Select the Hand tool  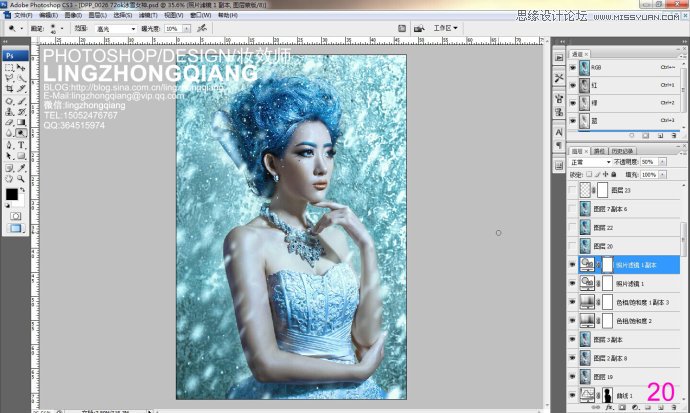click(x=9, y=179)
